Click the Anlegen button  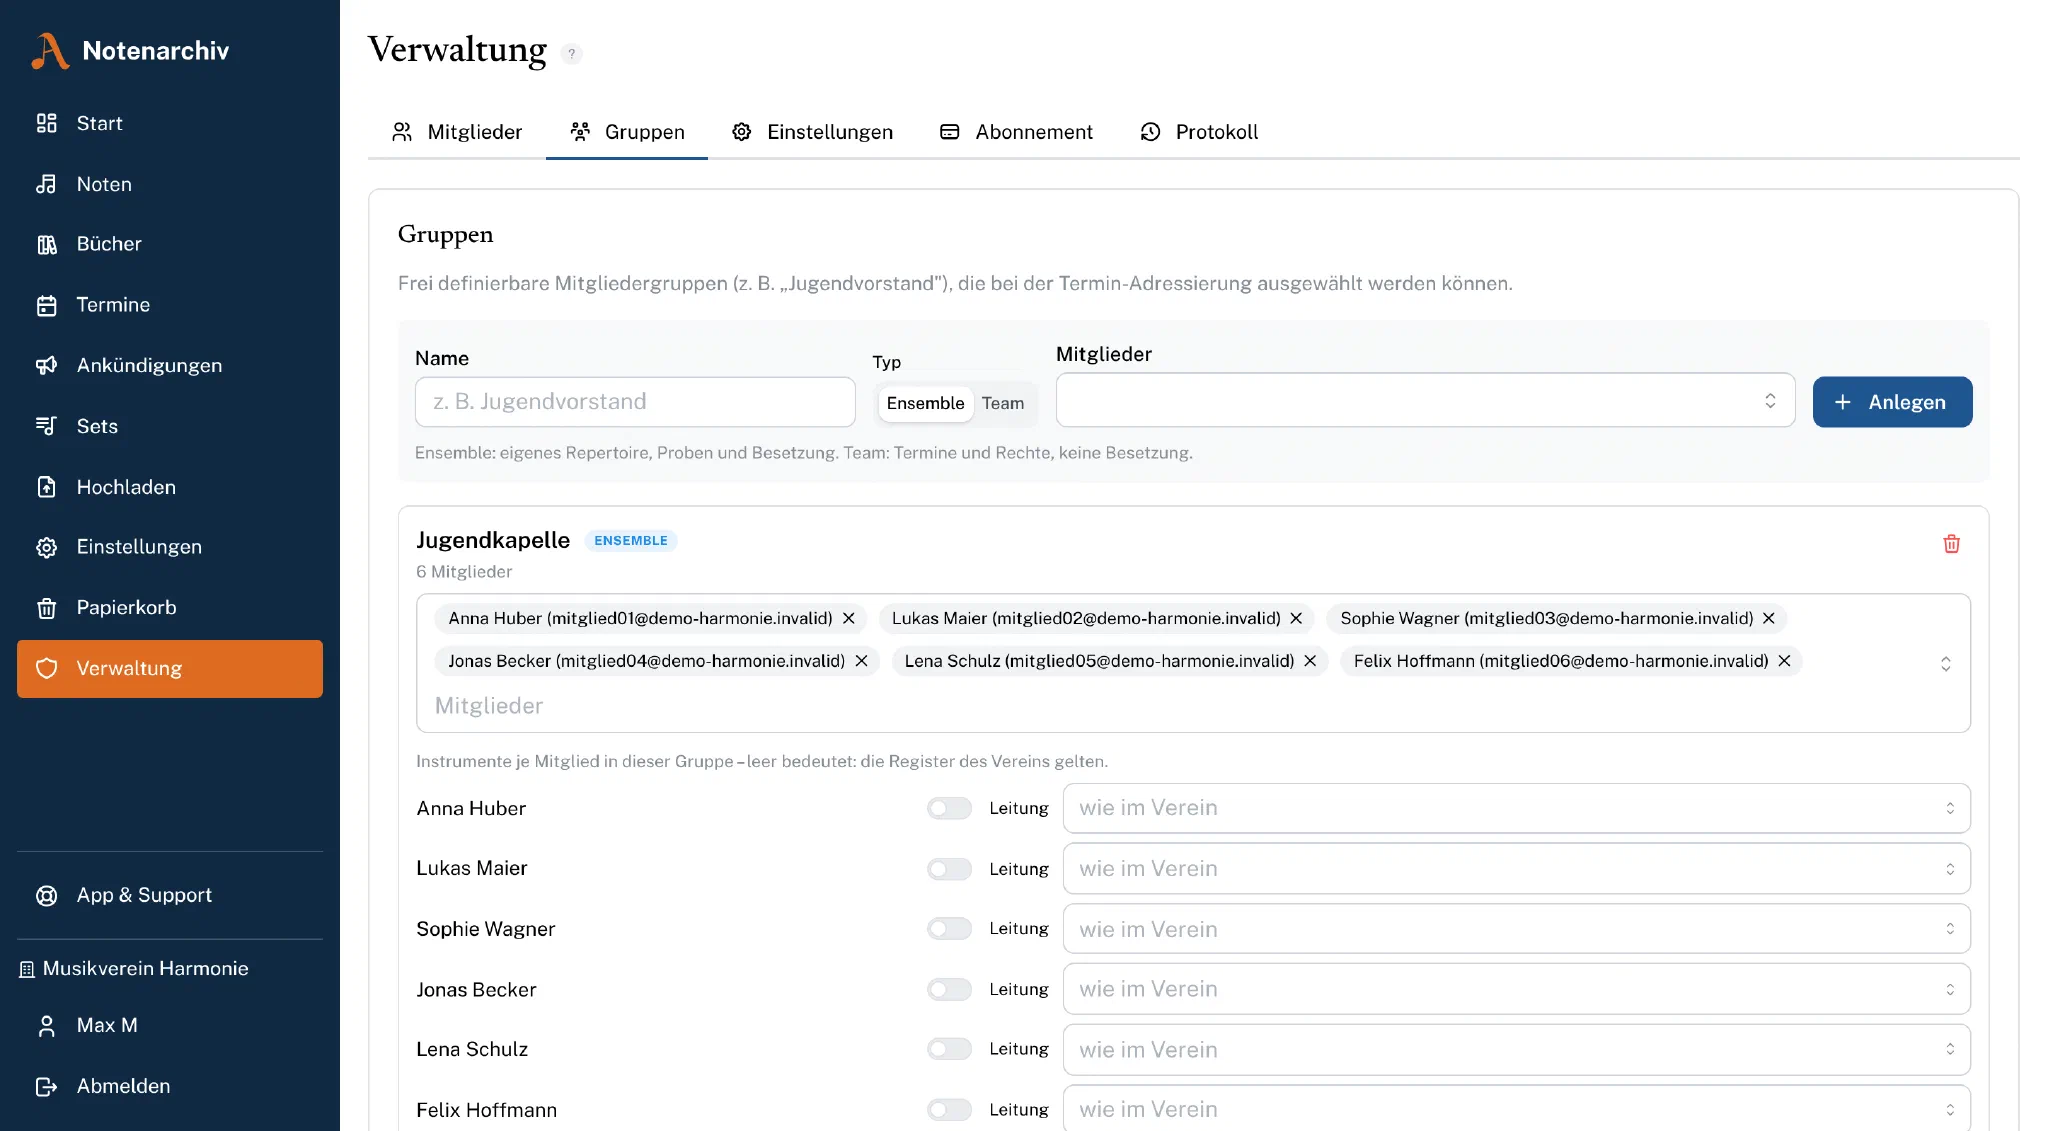point(1892,402)
